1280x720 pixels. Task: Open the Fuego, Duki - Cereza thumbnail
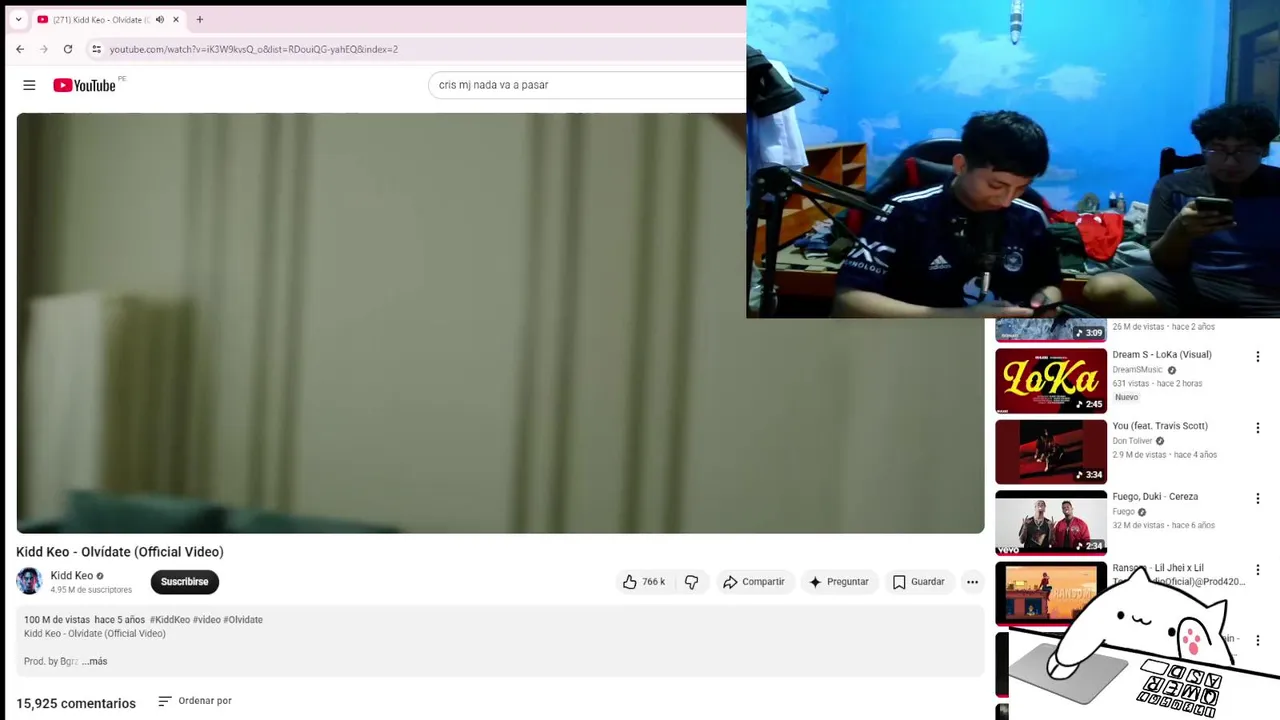[1051, 522]
